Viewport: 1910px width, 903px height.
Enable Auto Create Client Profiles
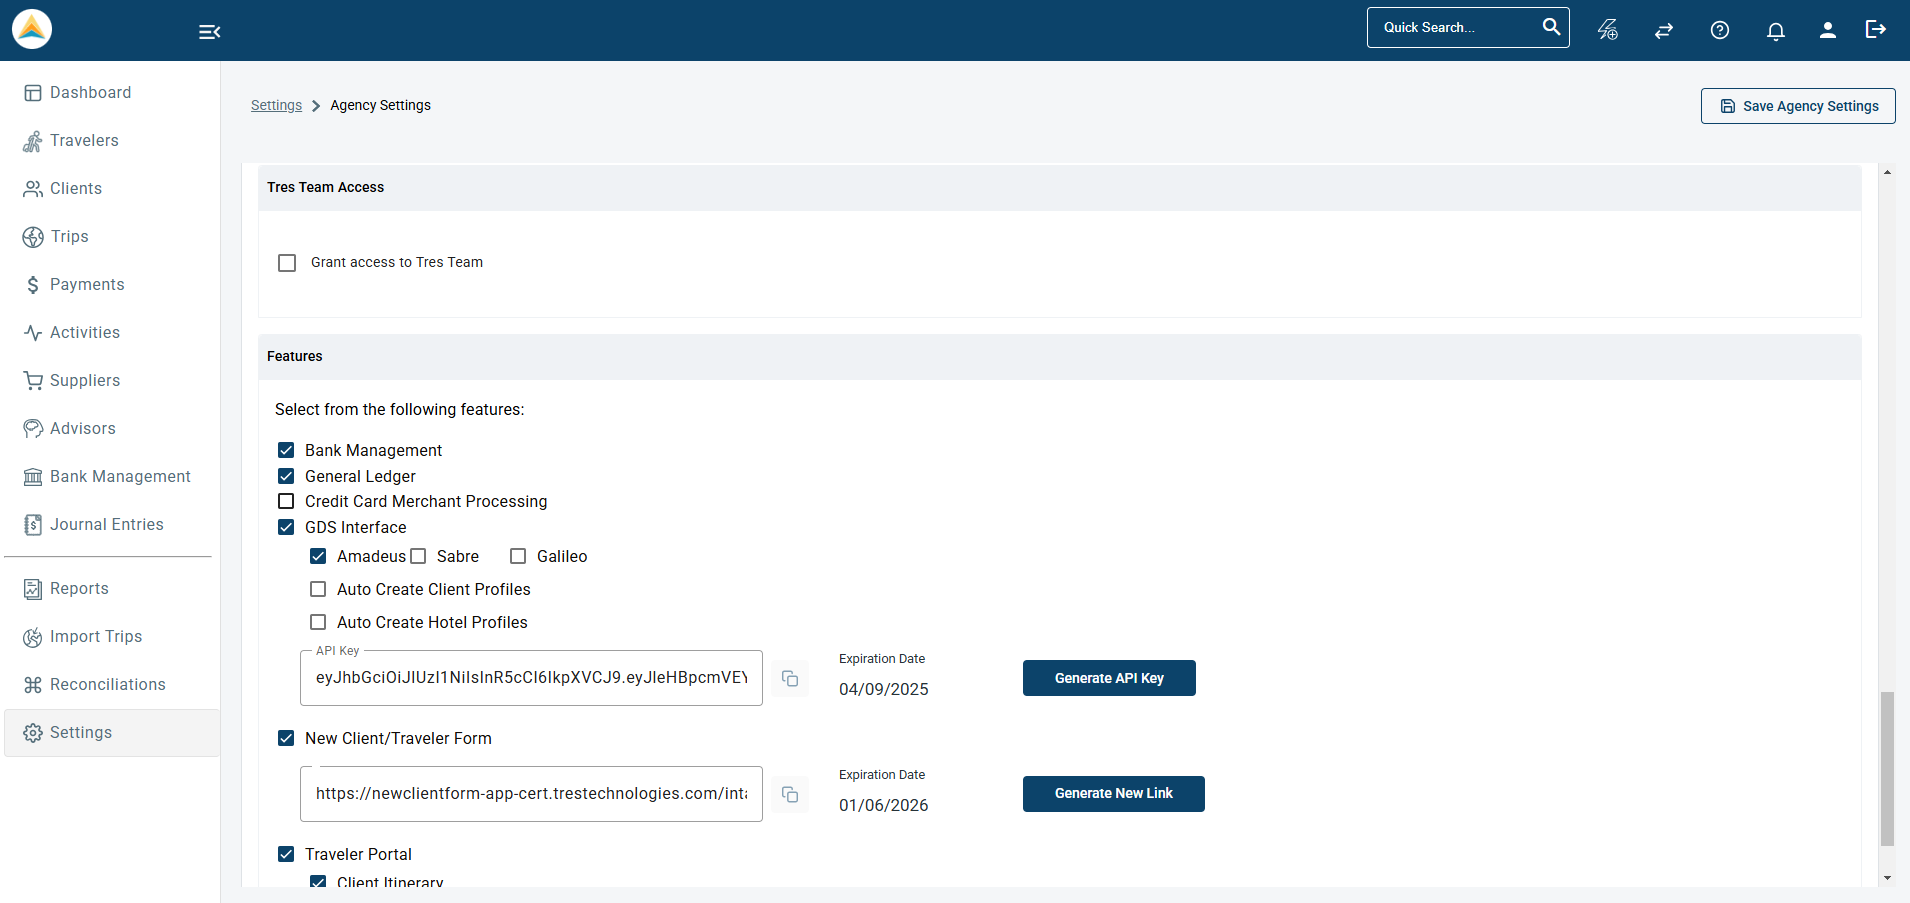pos(318,589)
